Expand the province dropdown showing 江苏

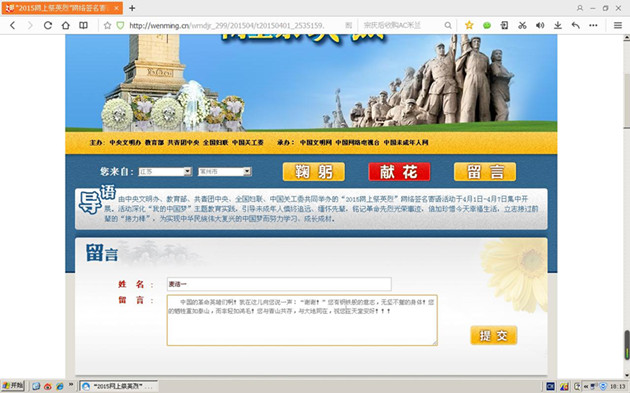165,172
